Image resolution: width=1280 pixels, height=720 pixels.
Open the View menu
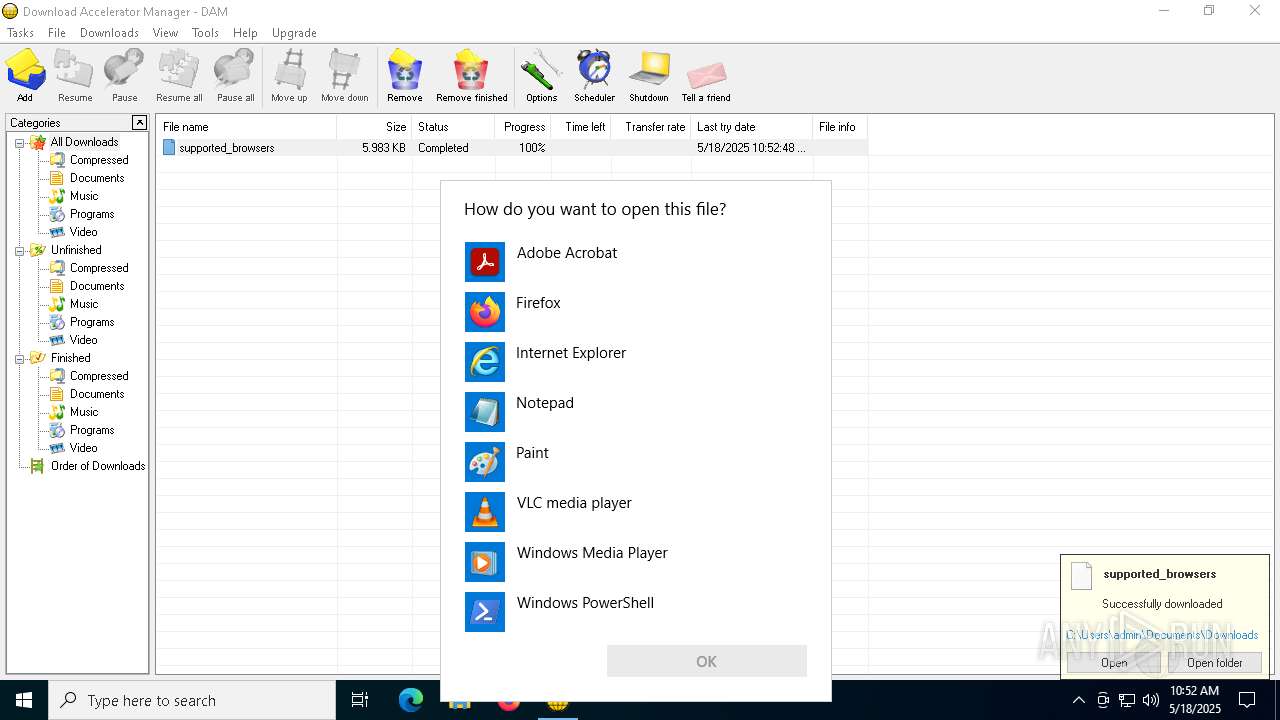coord(165,33)
